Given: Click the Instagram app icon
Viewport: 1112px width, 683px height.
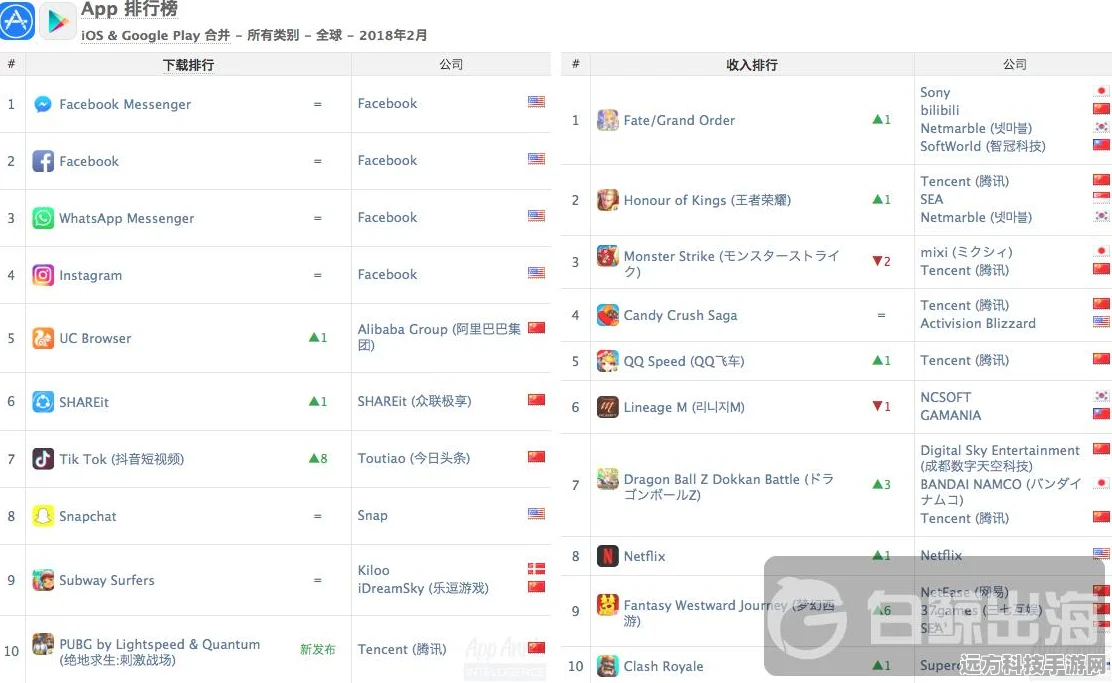Looking at the screenshot, I should (x=43, y=275).
